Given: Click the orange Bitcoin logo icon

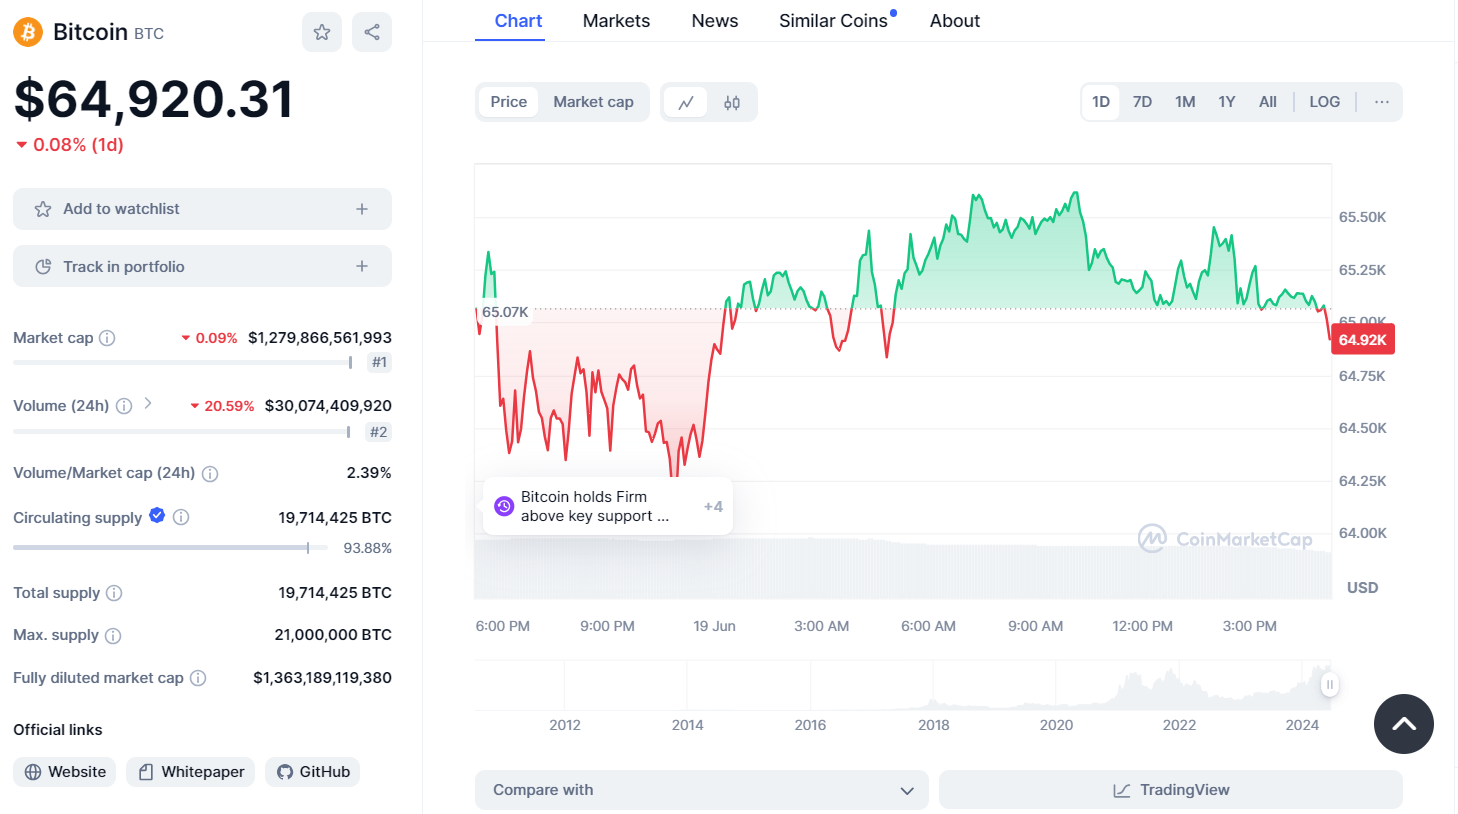Looking at the screenshot, I should [28, 33].
